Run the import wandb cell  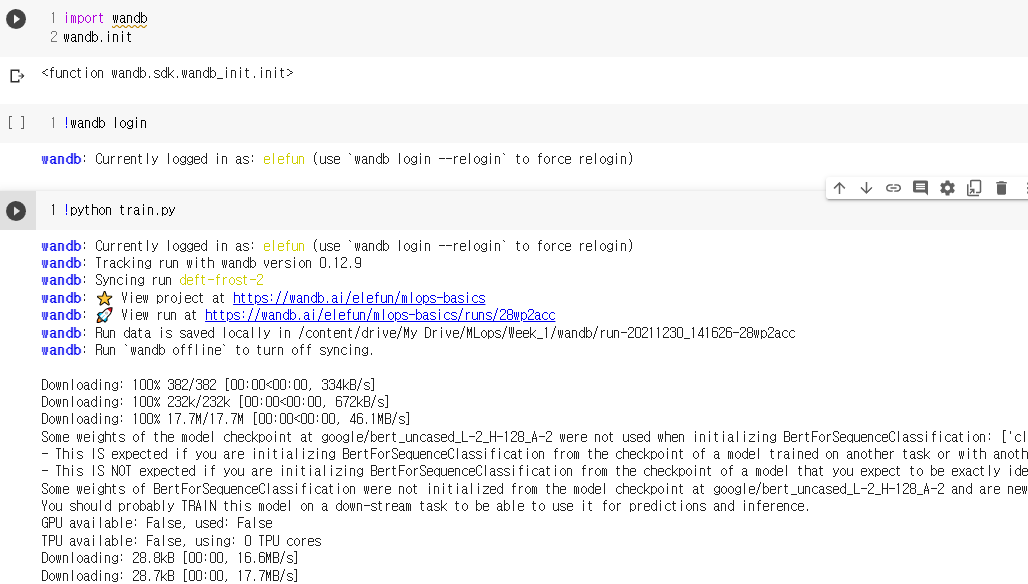[x=16, y=19]
